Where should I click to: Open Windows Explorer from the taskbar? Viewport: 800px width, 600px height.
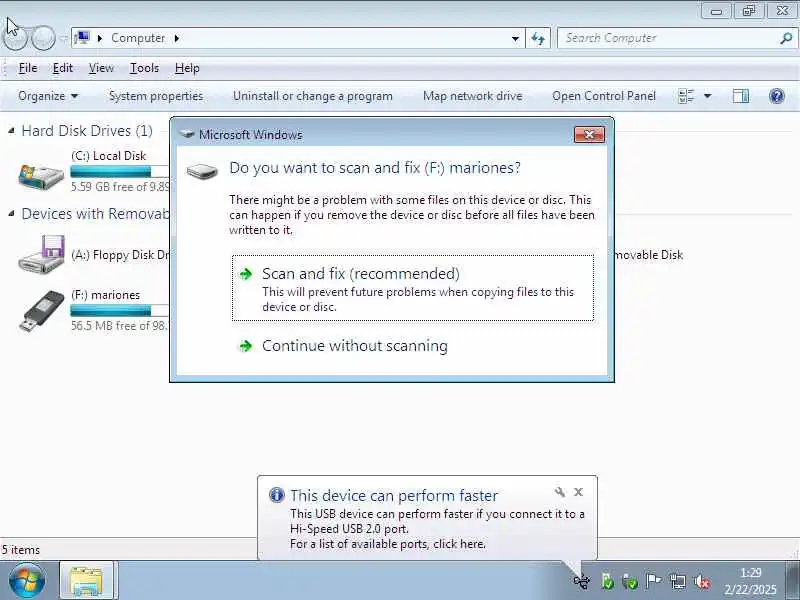tap(86, 581)
